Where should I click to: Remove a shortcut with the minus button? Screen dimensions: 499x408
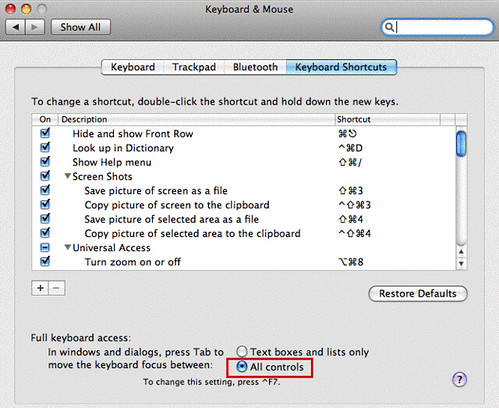click(57, 288)
